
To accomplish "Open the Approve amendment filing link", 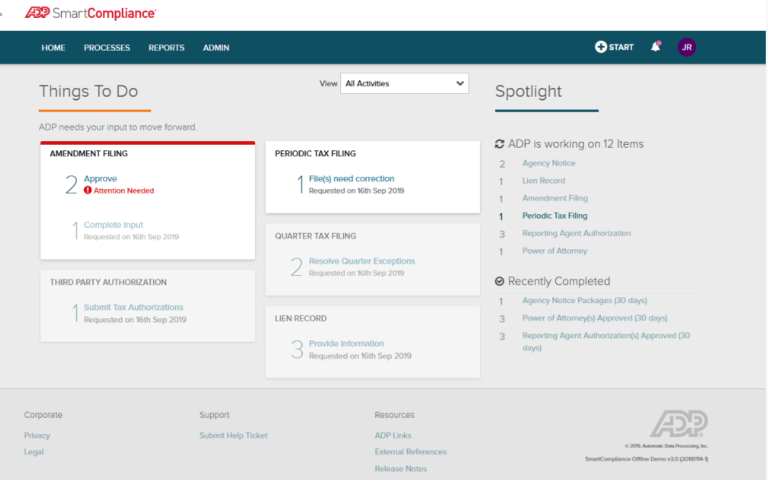I will click(100, 178).
